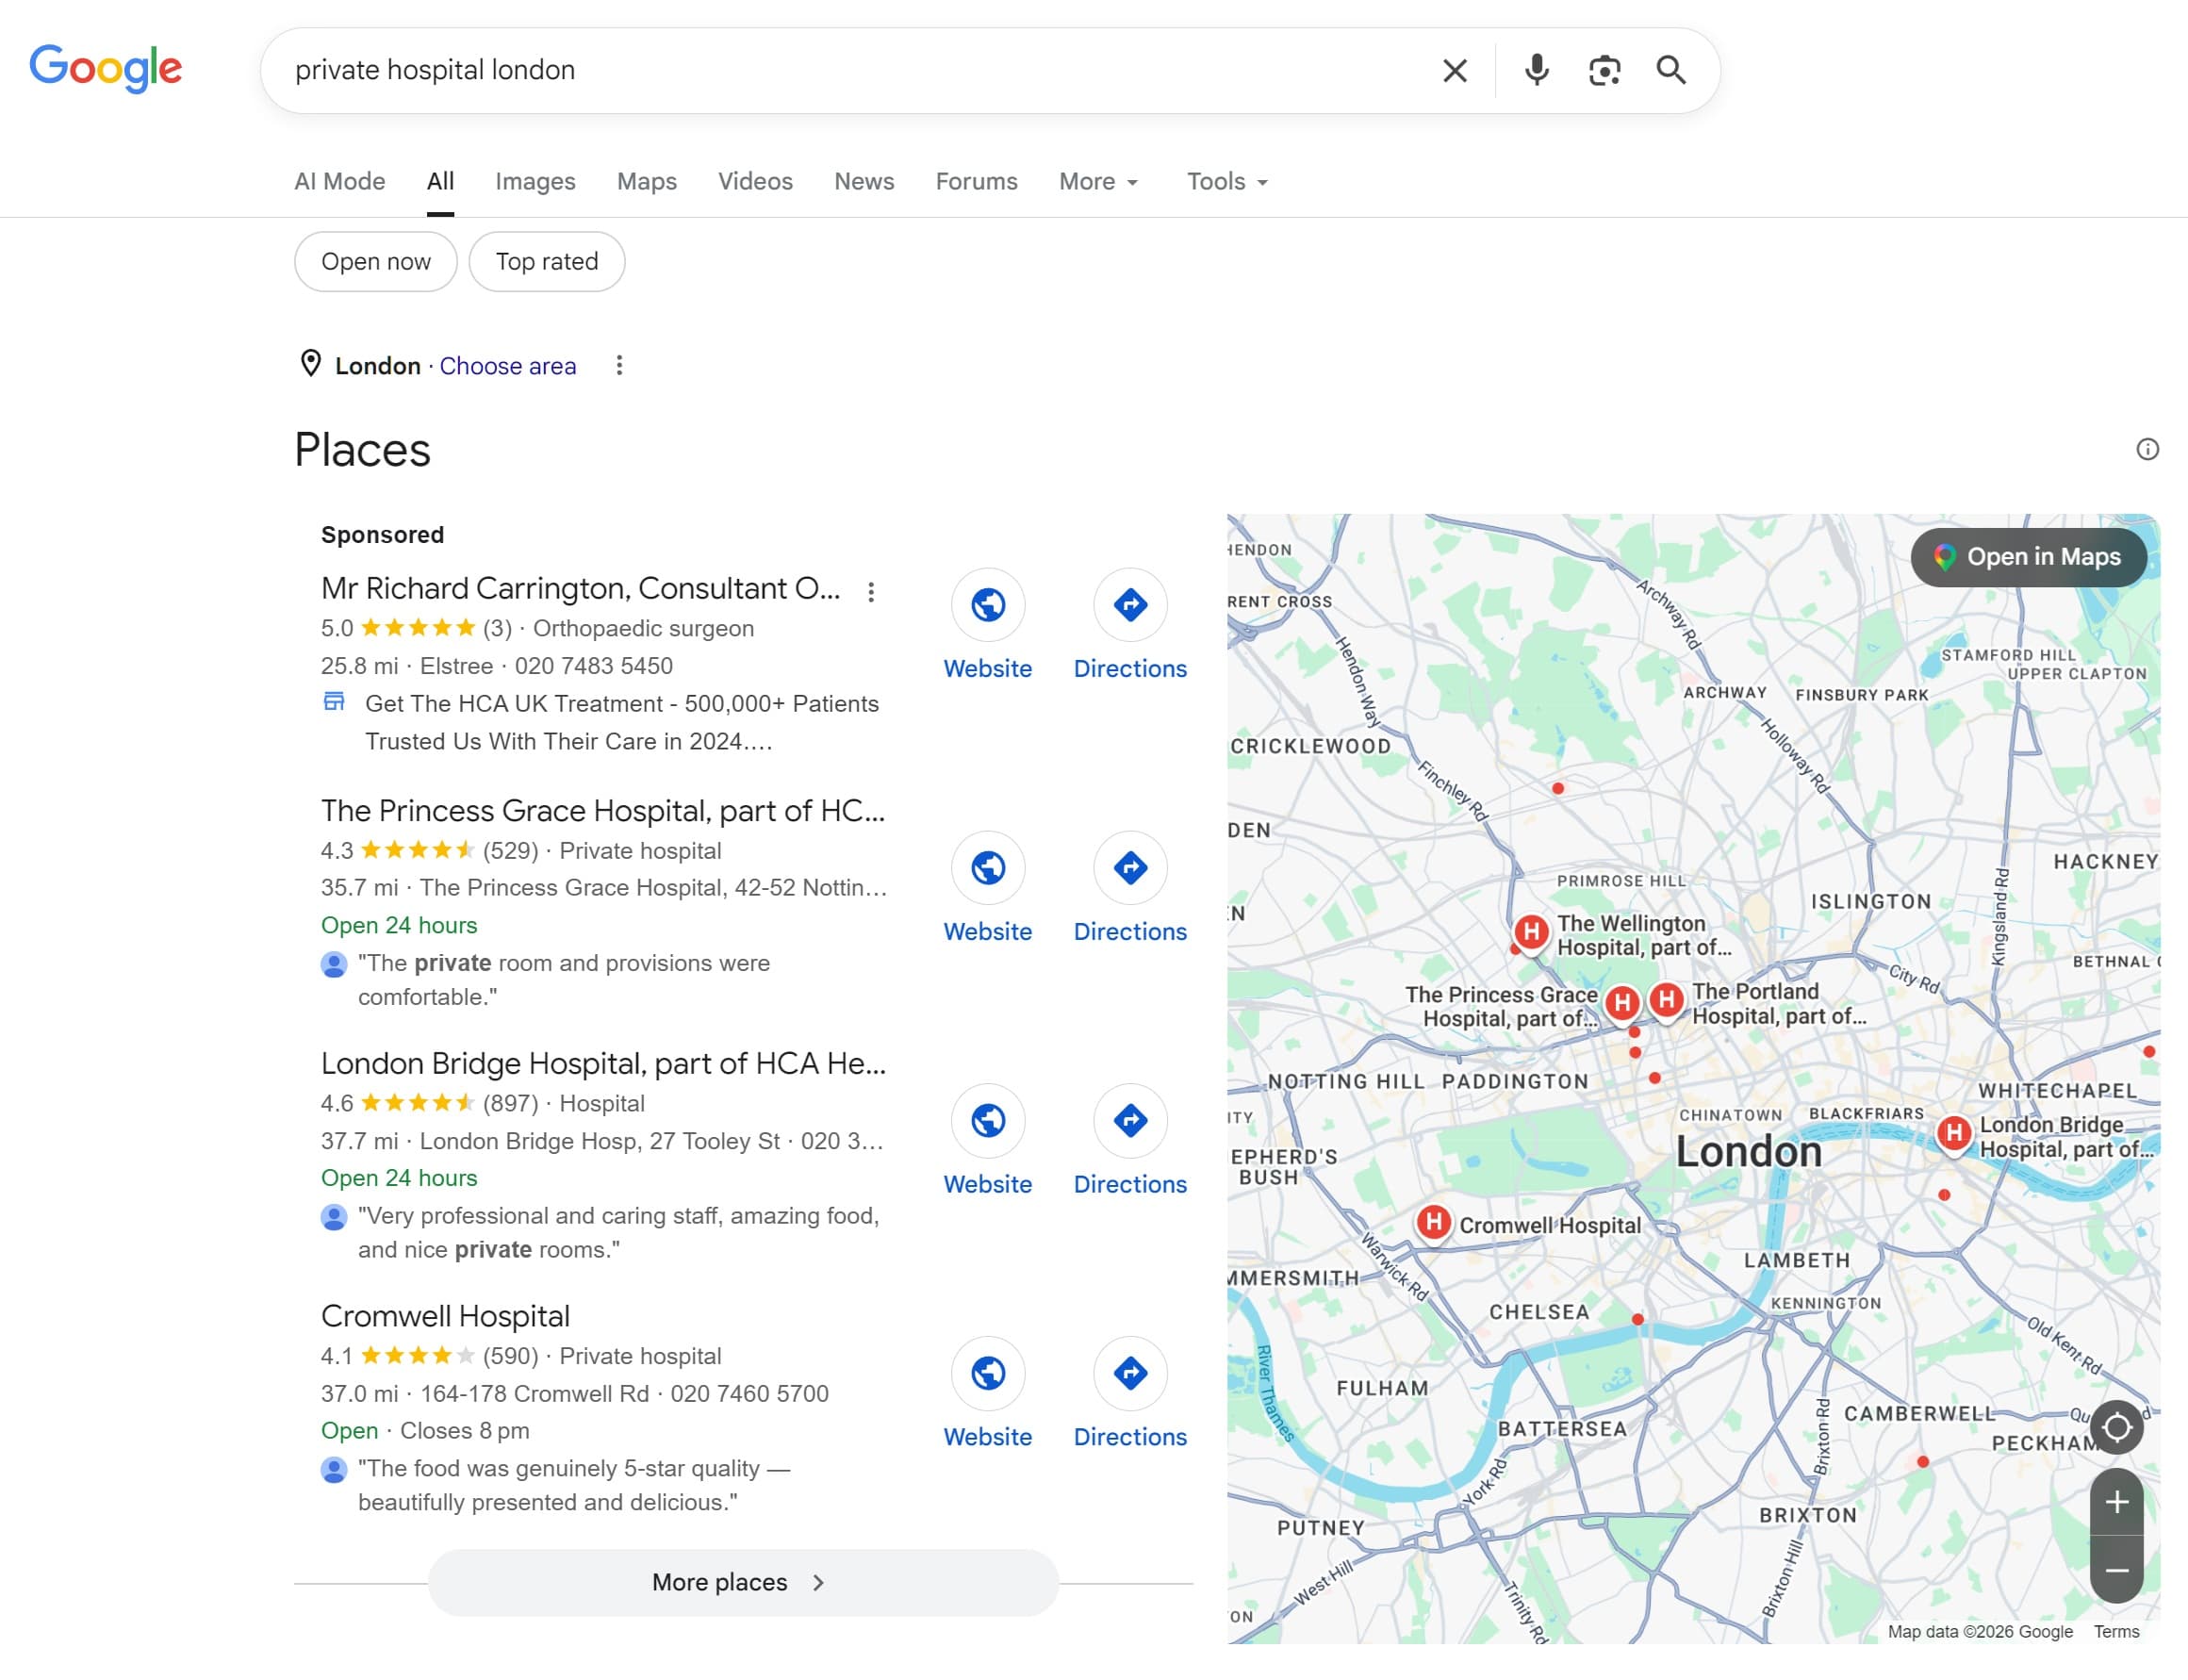Open Cromwell Hospital listing title
The height and width of the screenshot is (1680, 2188).
point(445,1316)
